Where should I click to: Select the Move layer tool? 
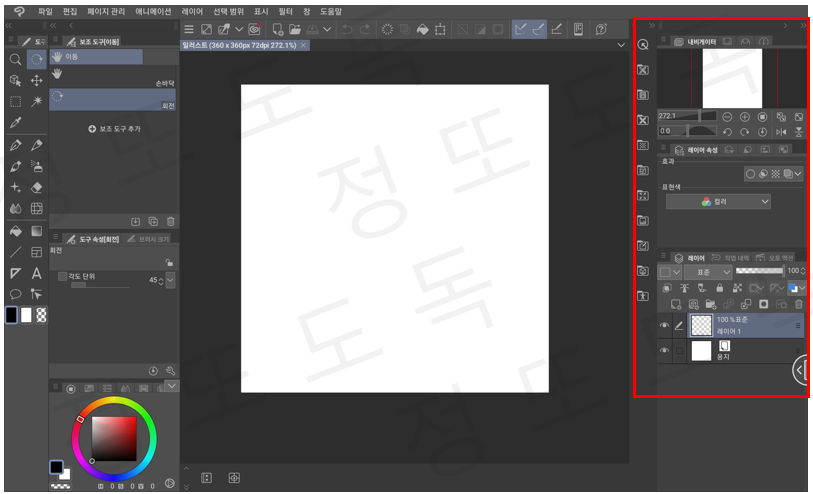tap(37, 80)
